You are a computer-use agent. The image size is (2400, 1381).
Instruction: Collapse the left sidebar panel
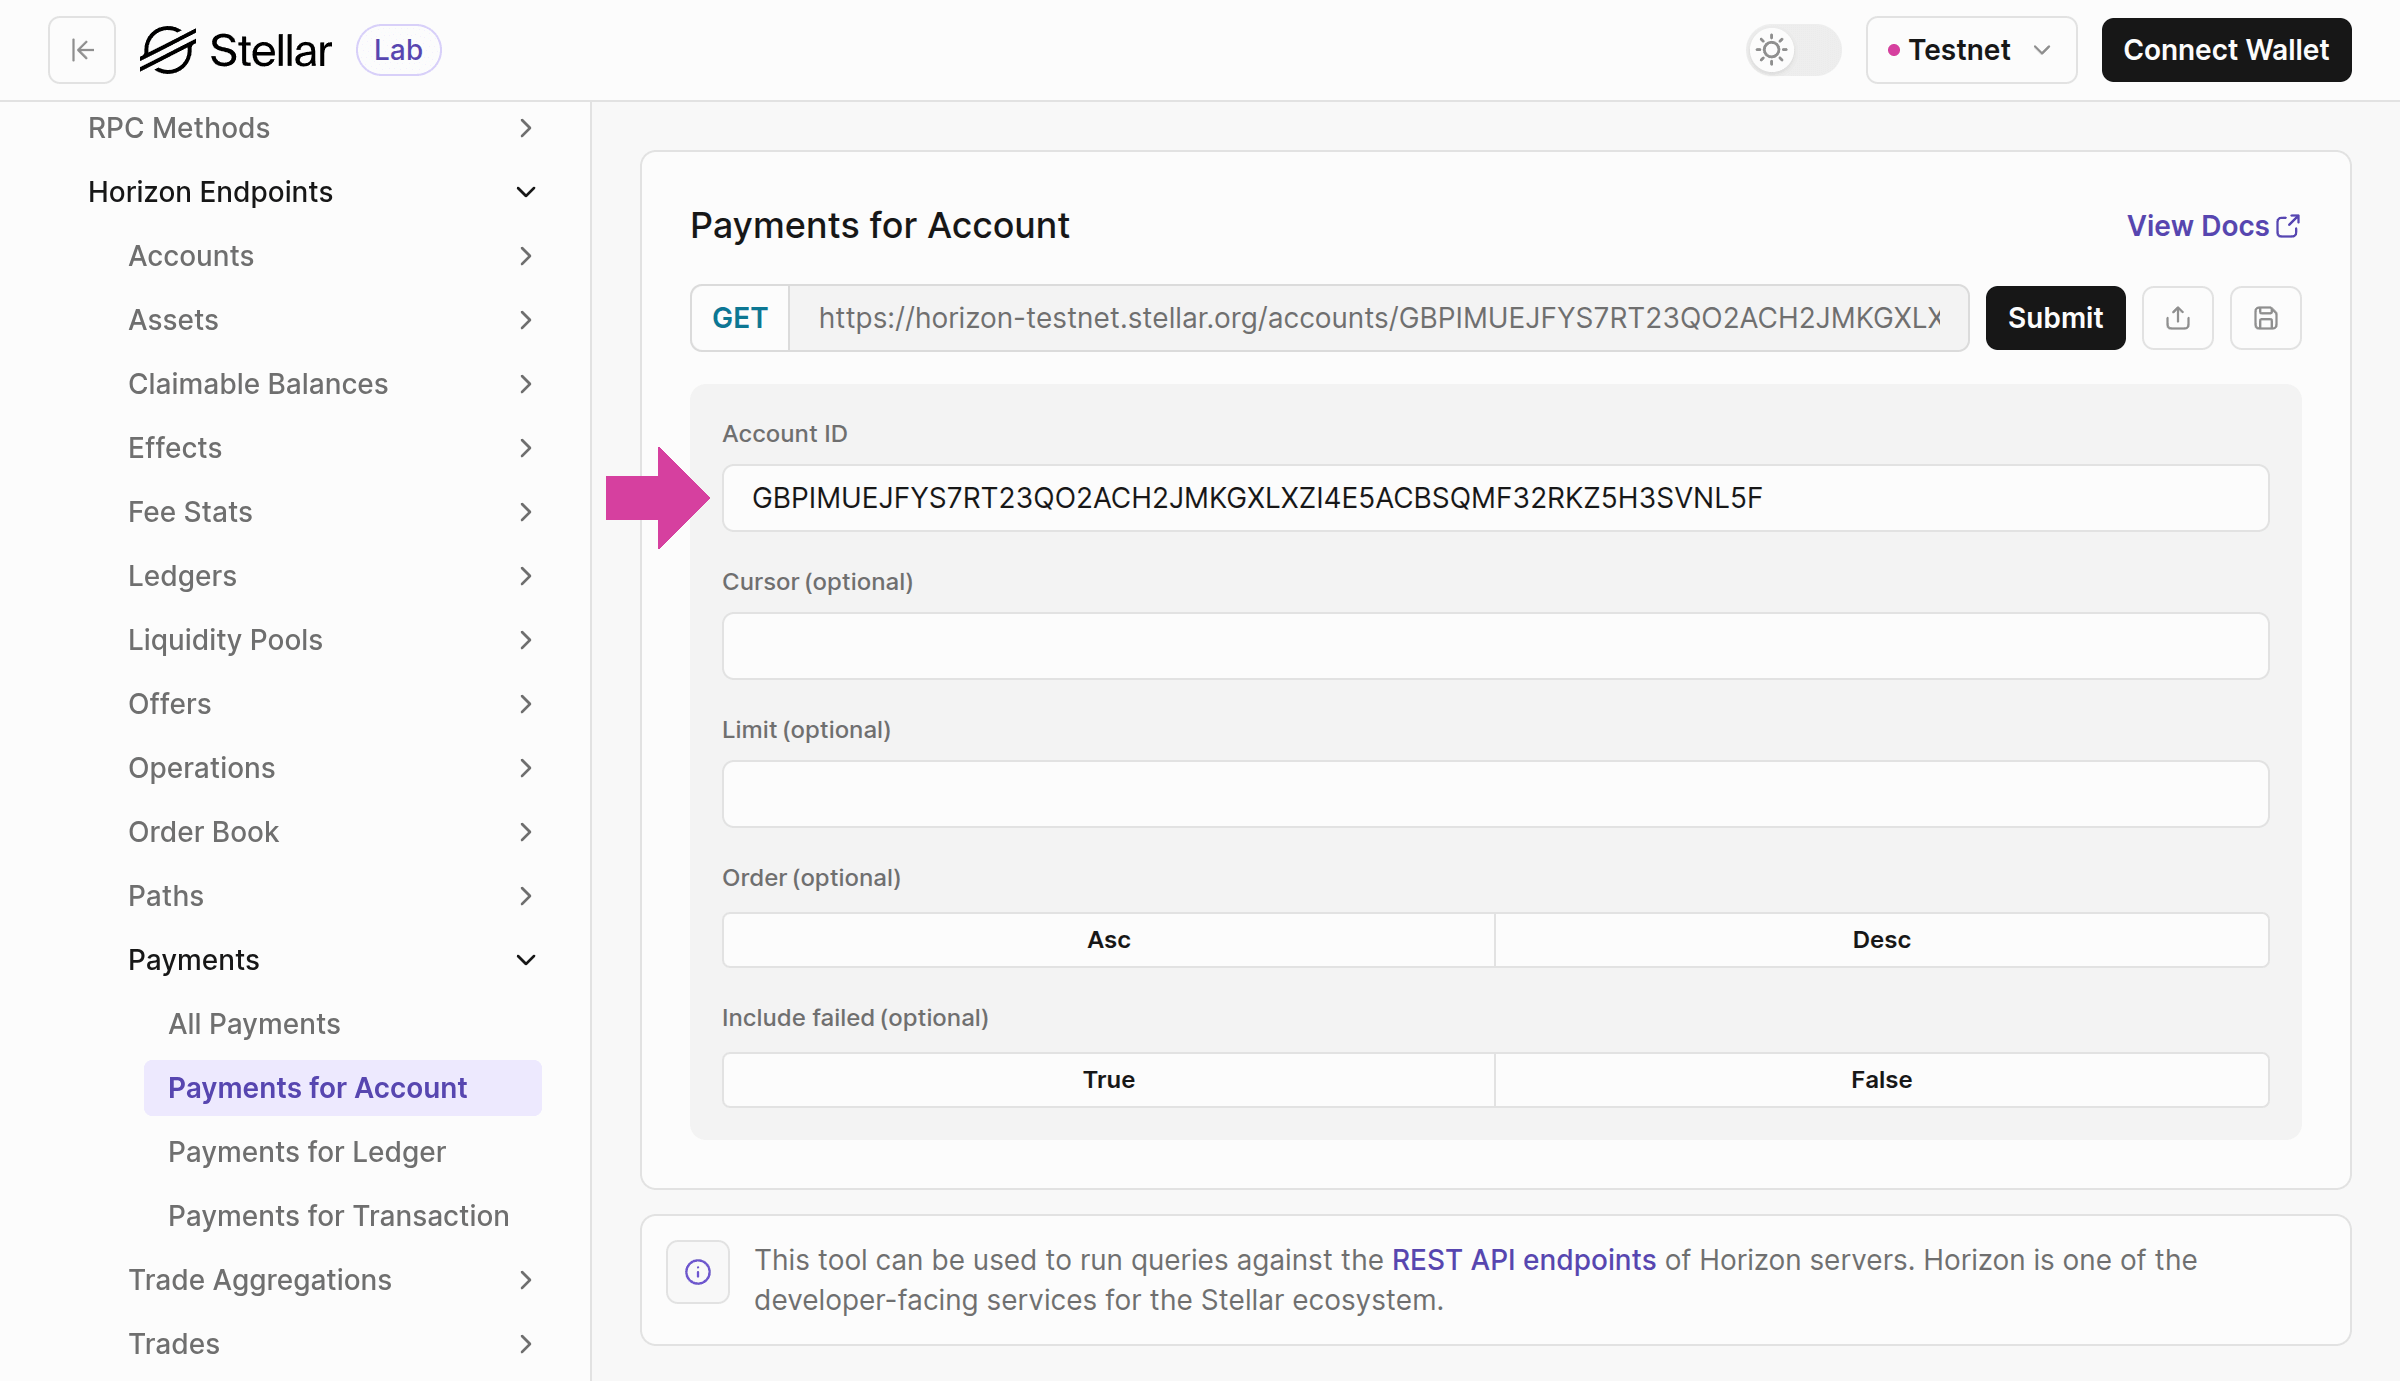coord(80,49)
